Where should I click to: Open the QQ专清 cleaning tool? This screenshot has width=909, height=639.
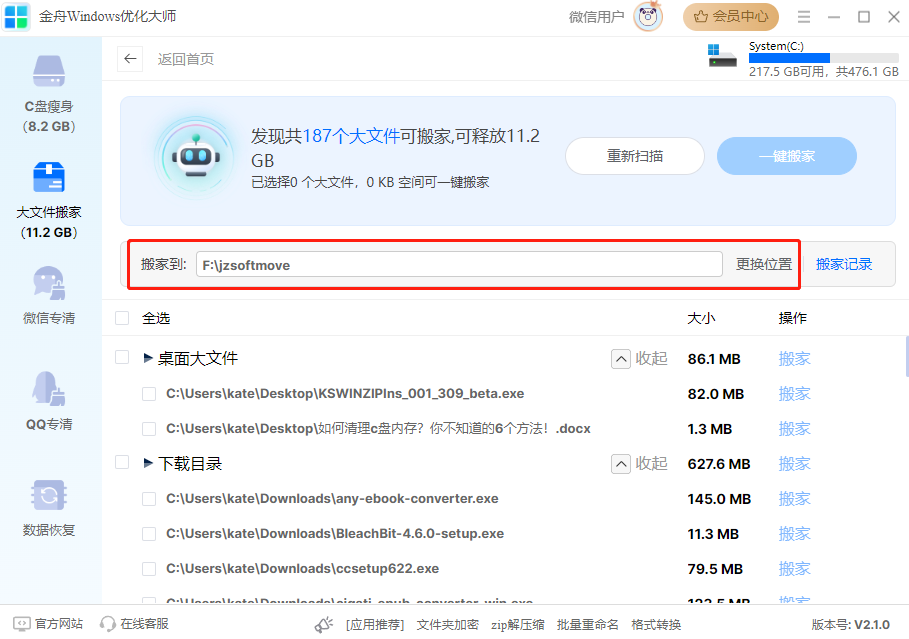[x=49, y=389]
